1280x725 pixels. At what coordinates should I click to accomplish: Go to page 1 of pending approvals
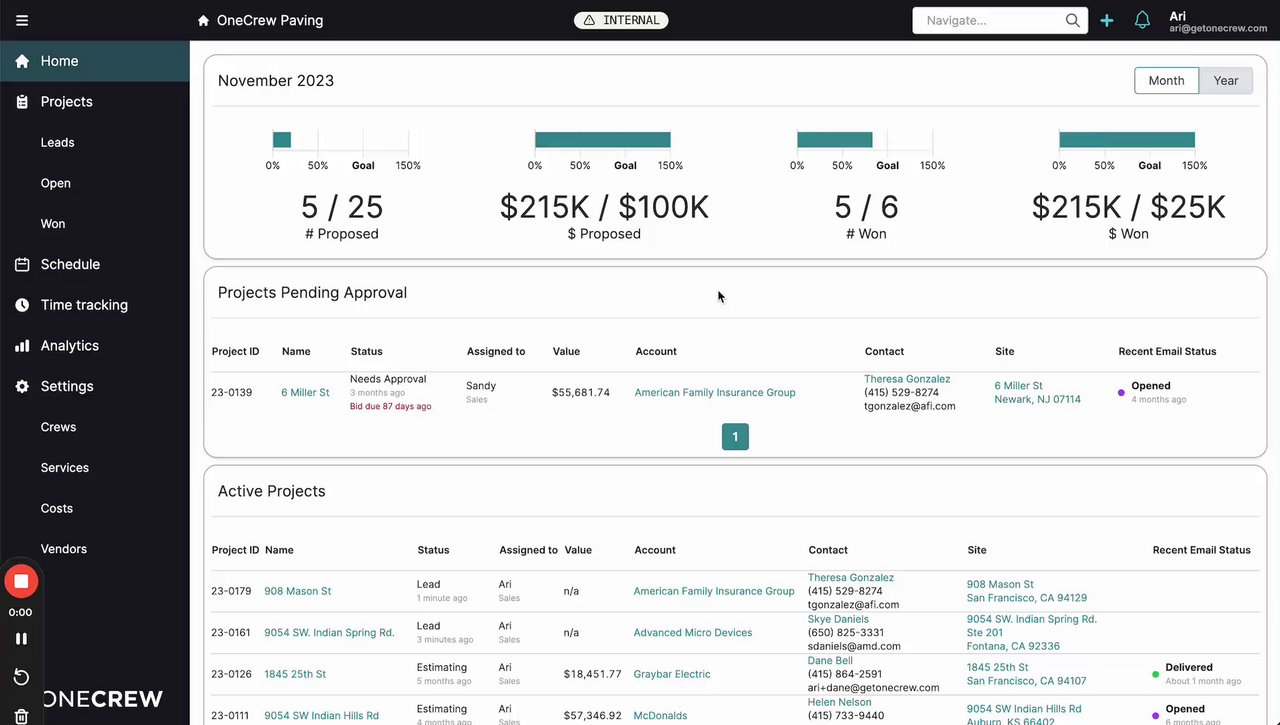[x=735, y=437]
